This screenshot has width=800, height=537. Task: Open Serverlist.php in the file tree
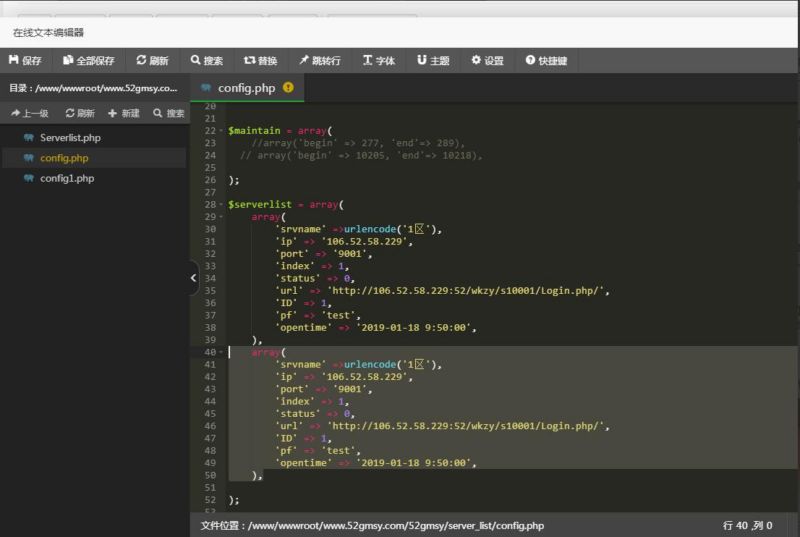tap(70, 138)
